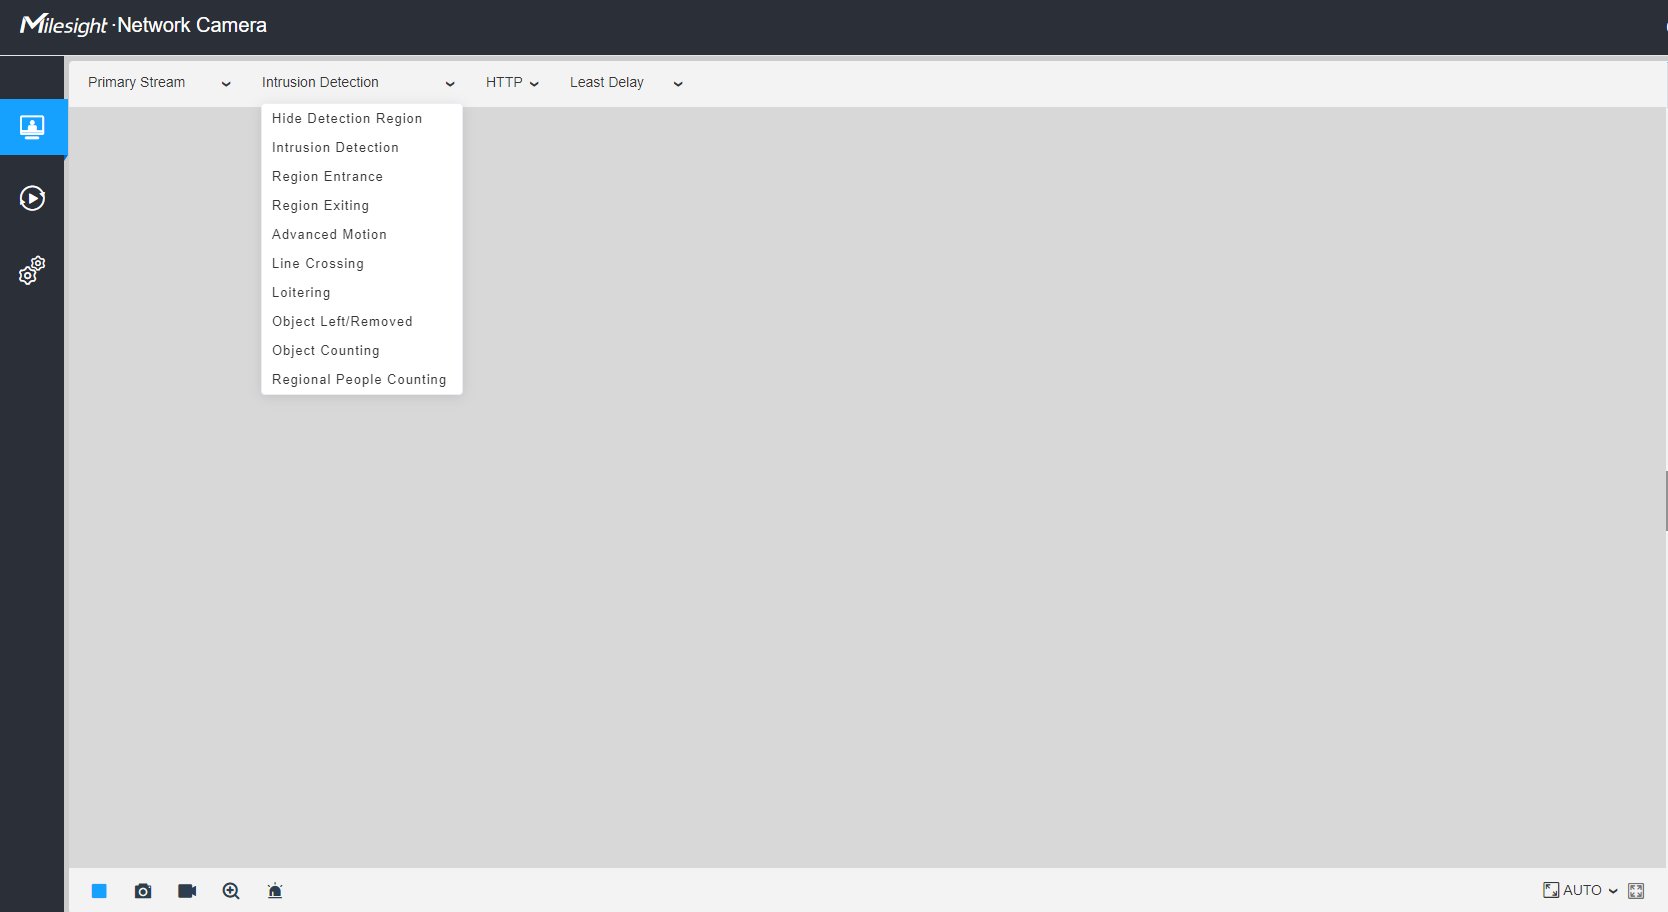Image resolution: width=1668 pixels, height=912 pixels.
Task: Select Advanced Motion option
Action: 362,234
